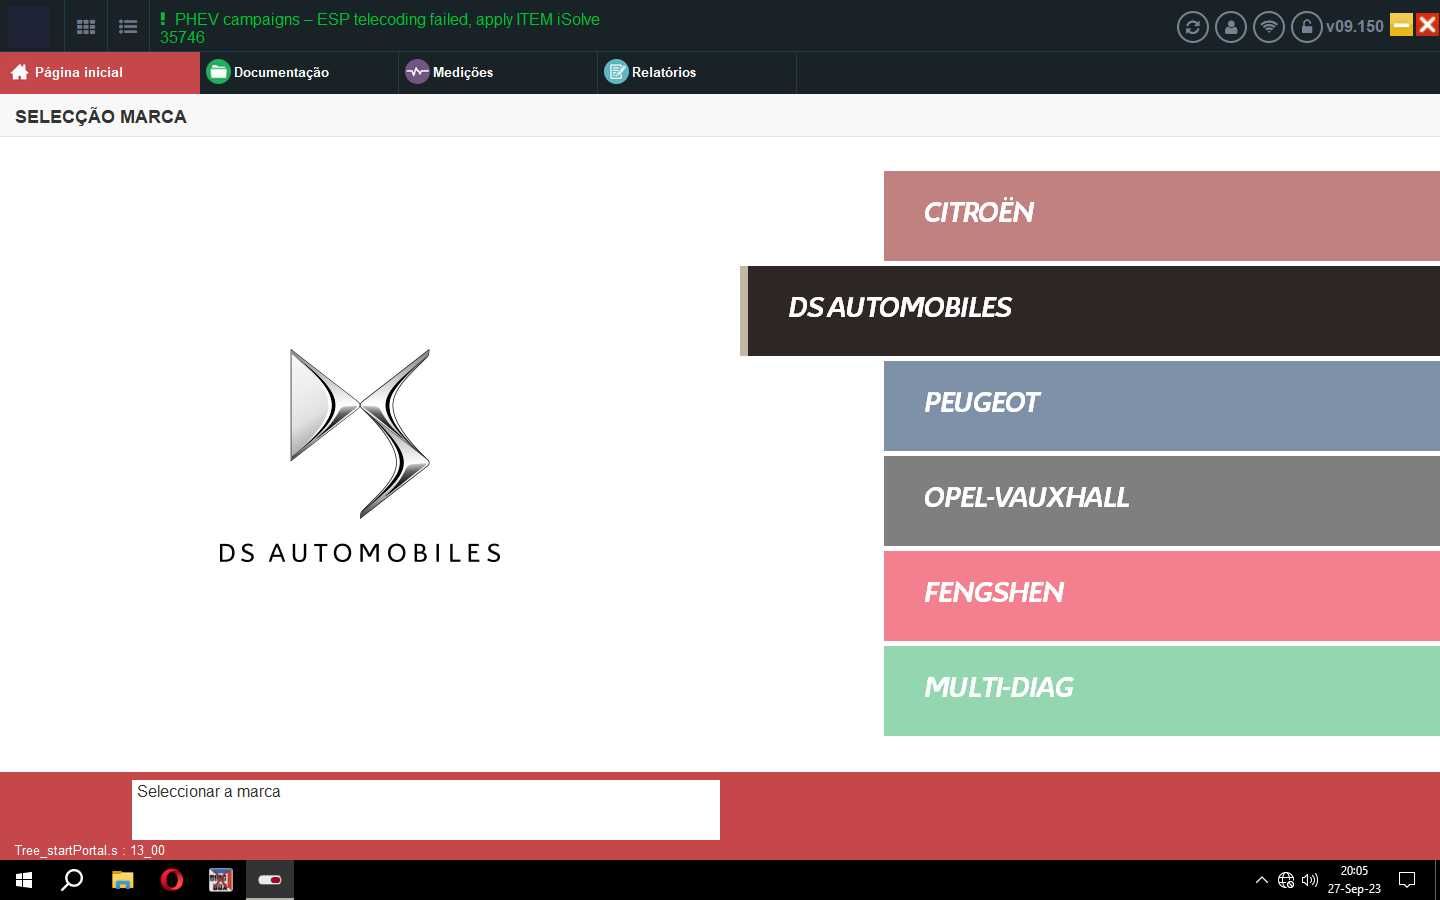Click the Tree_startPortal.s status text

click(90, 850)
